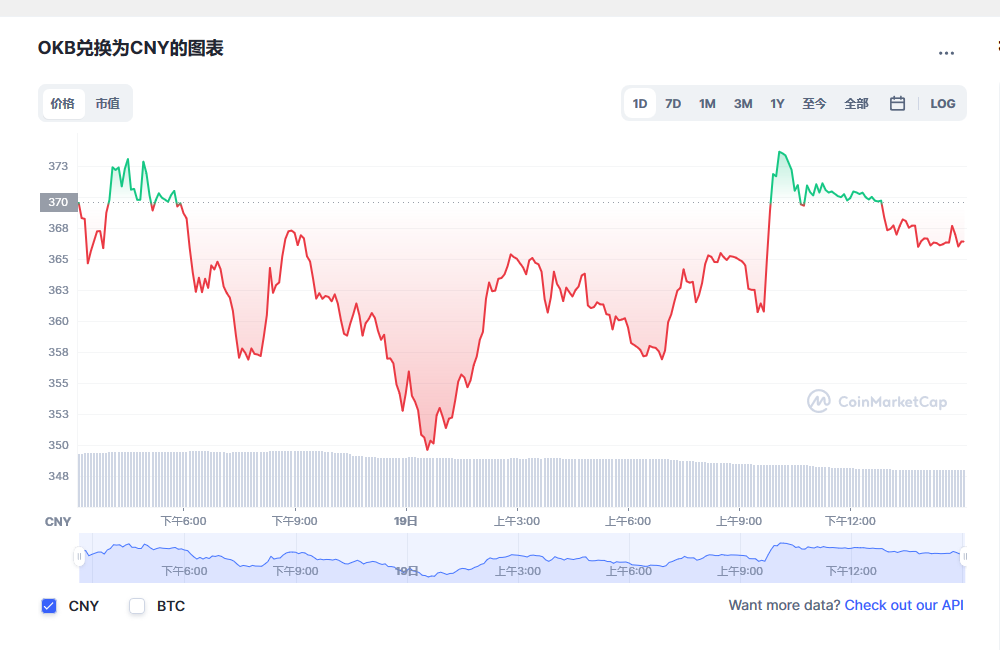Viewport: 1000px width, 650px height.
Task: Select the 1D time range
Action: coord(640,103)
